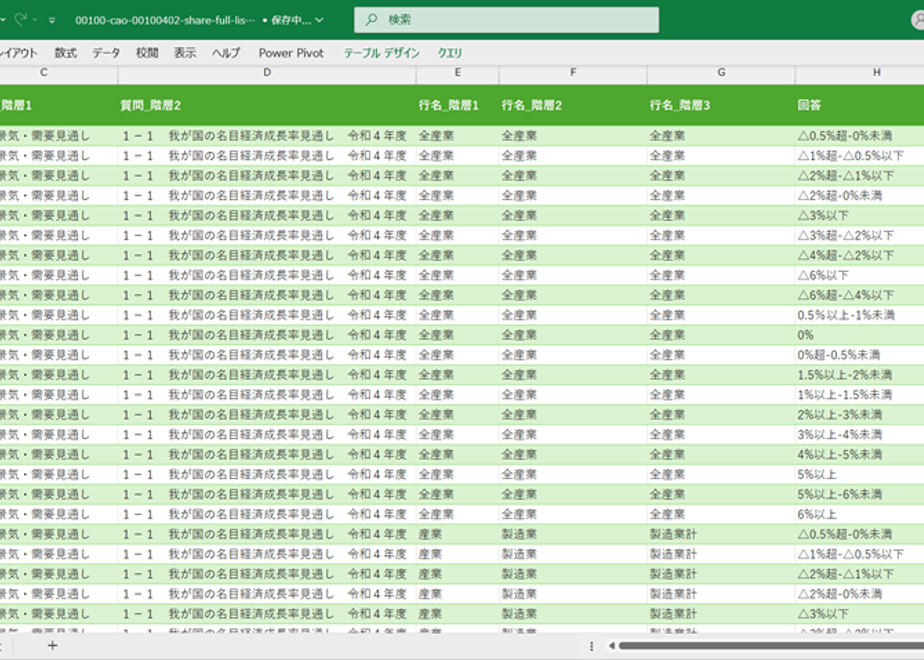Open the Redo history dropdown arrow
This screenshot has height=660, width=924.
point(35,20)
